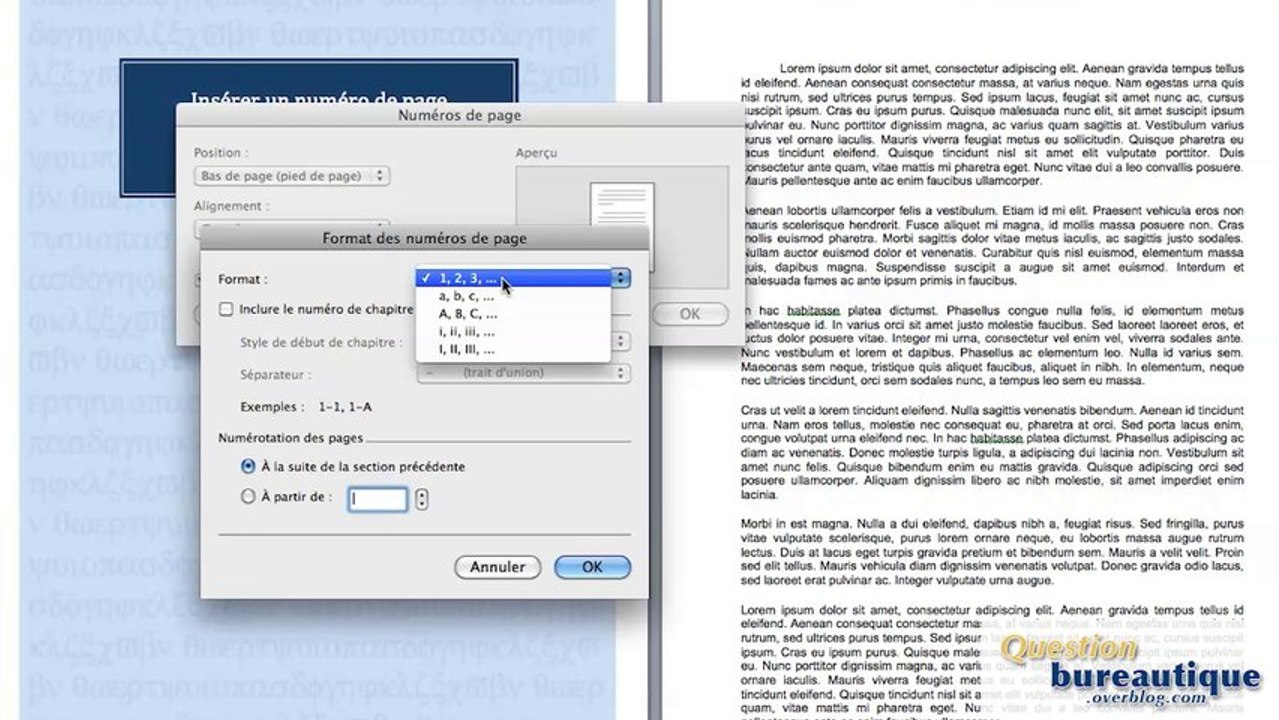Select the "1, 2, 3, ..." format option
Viewport: 1279px width, 720px height.
513,278
